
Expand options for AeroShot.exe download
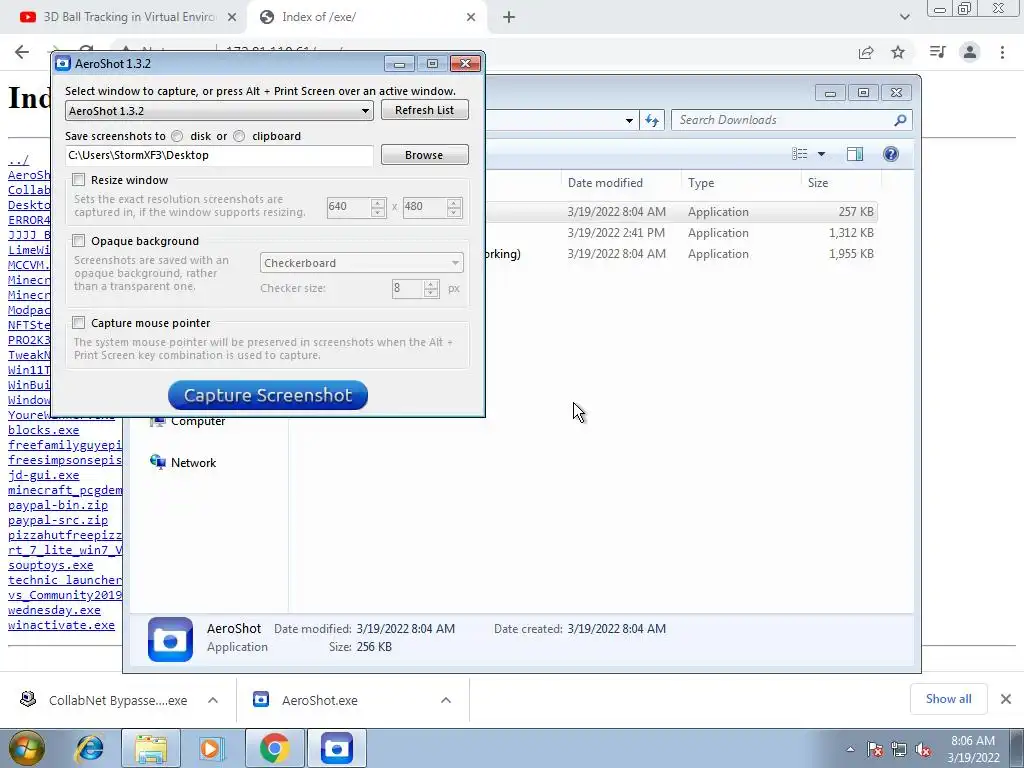point(446,700)
